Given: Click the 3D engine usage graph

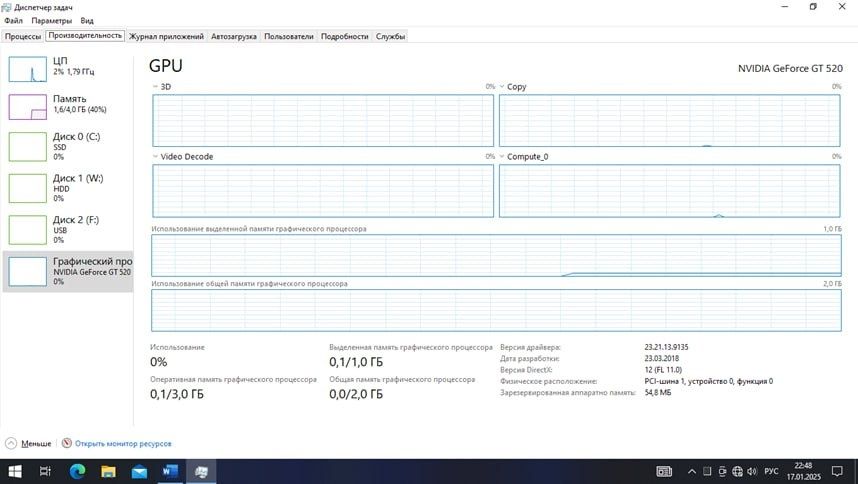Looking at the screenshot, I should coord(323,120).
